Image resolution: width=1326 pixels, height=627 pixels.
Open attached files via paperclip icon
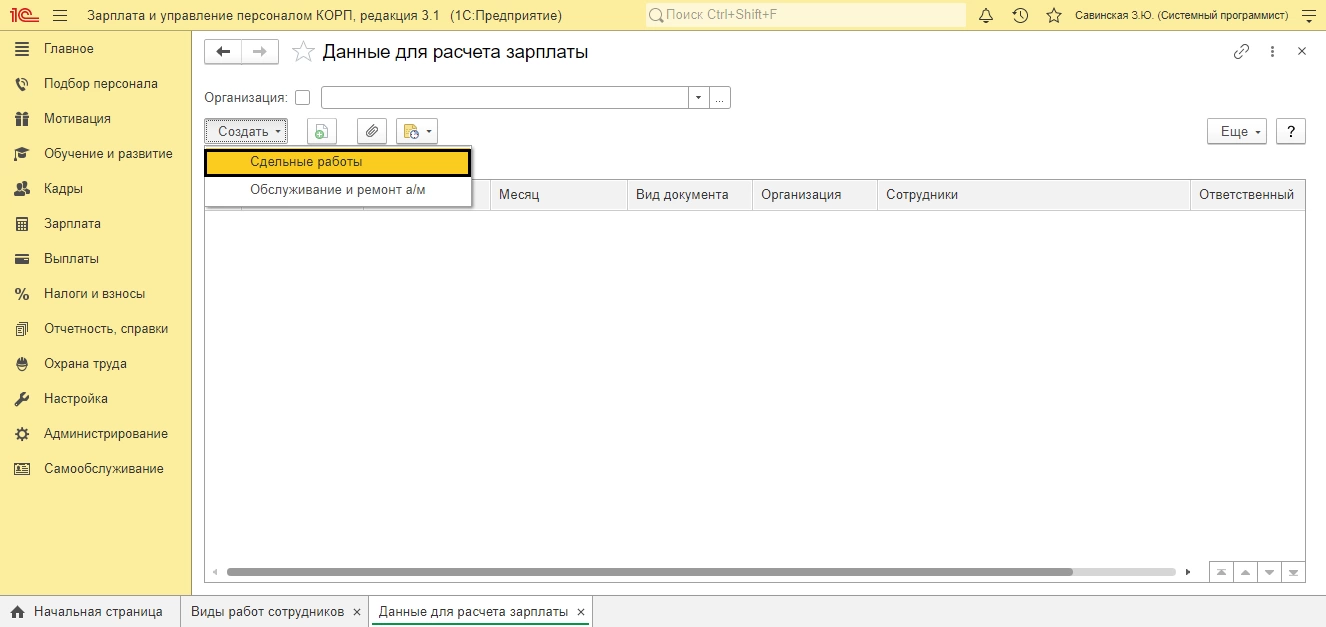point(372,131)
